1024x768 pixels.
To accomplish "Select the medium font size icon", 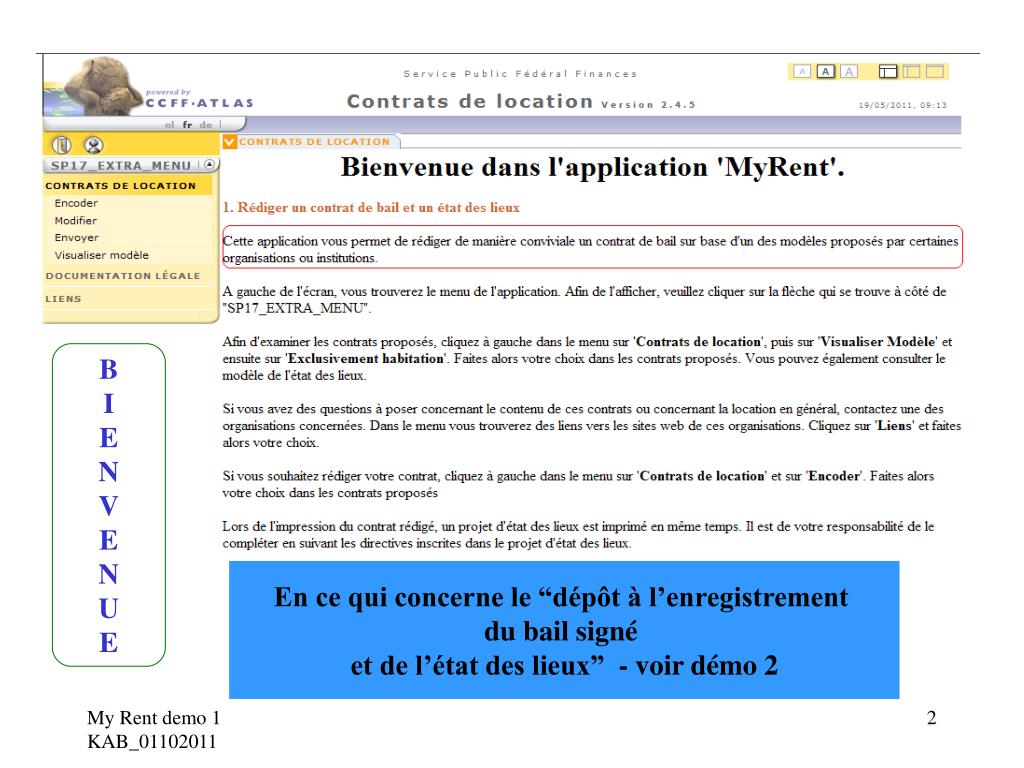I will click(825, 71).
